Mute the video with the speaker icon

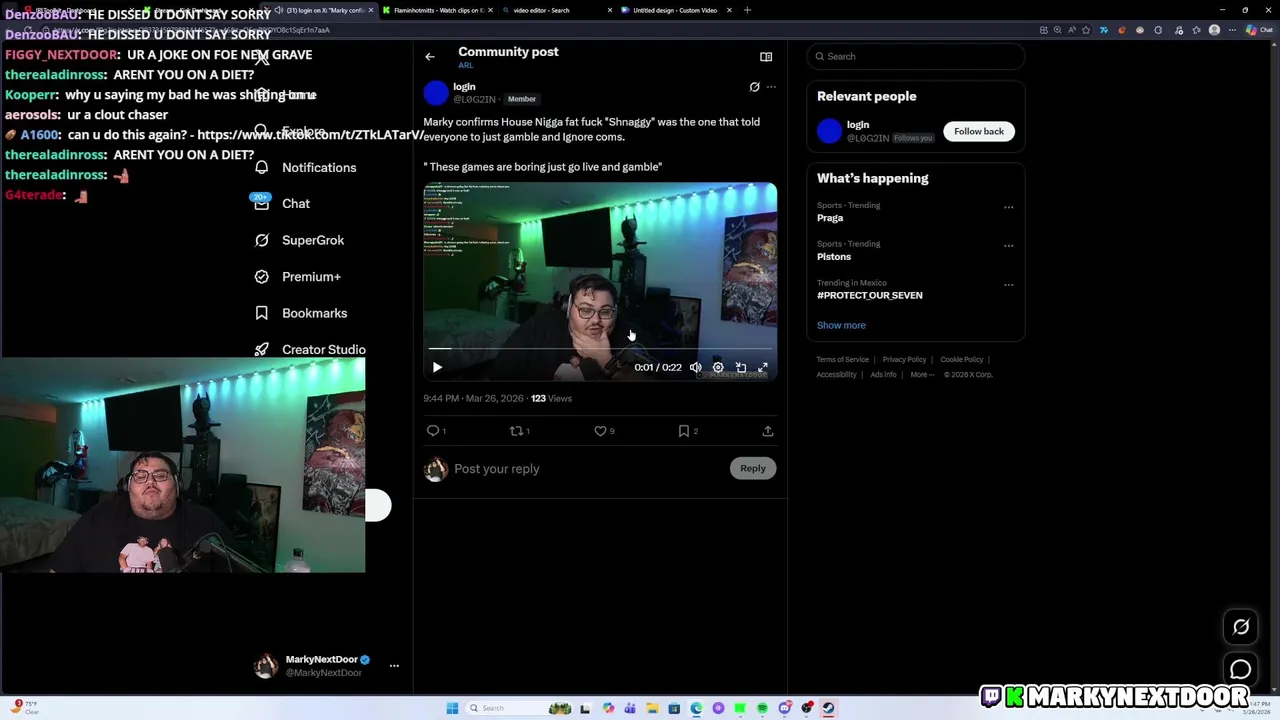point(696,367)
